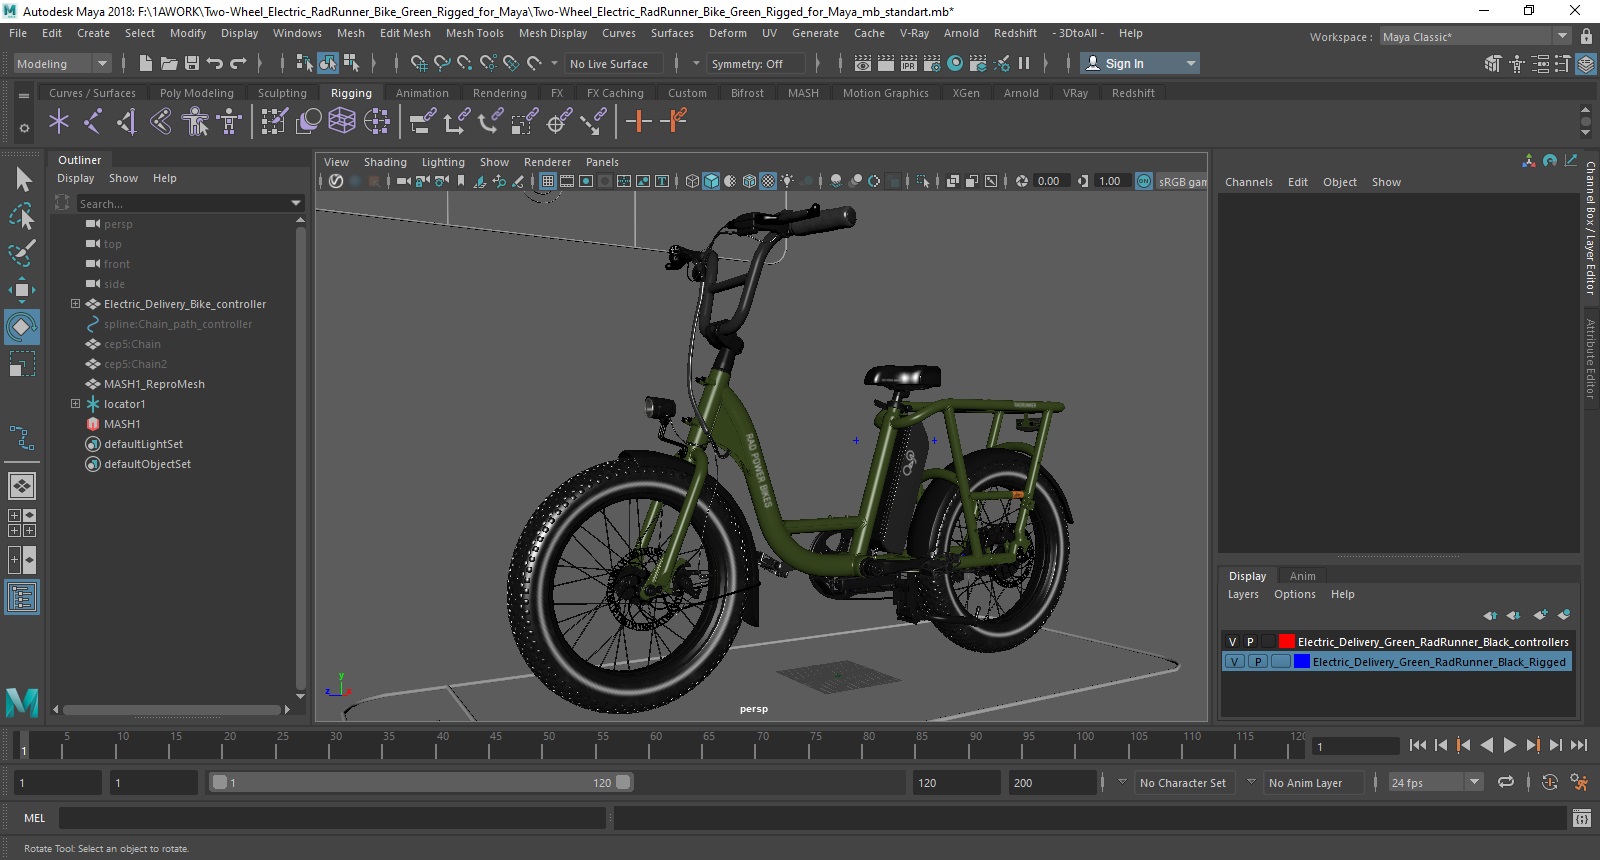Activate the Rotate tool in toolbox
The image size is (1600, 860).
tap(22, 326)
